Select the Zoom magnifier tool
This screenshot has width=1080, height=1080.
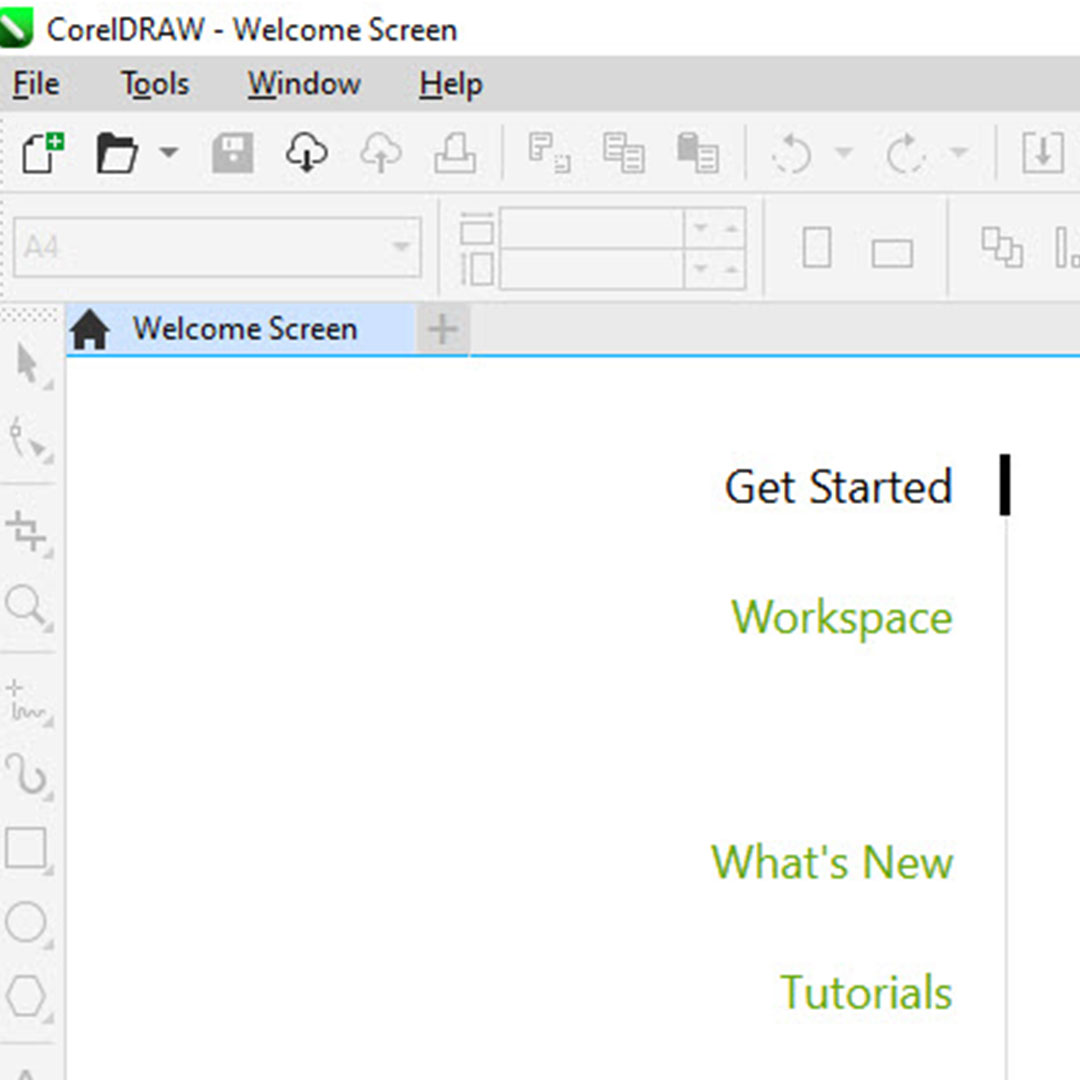26,606
